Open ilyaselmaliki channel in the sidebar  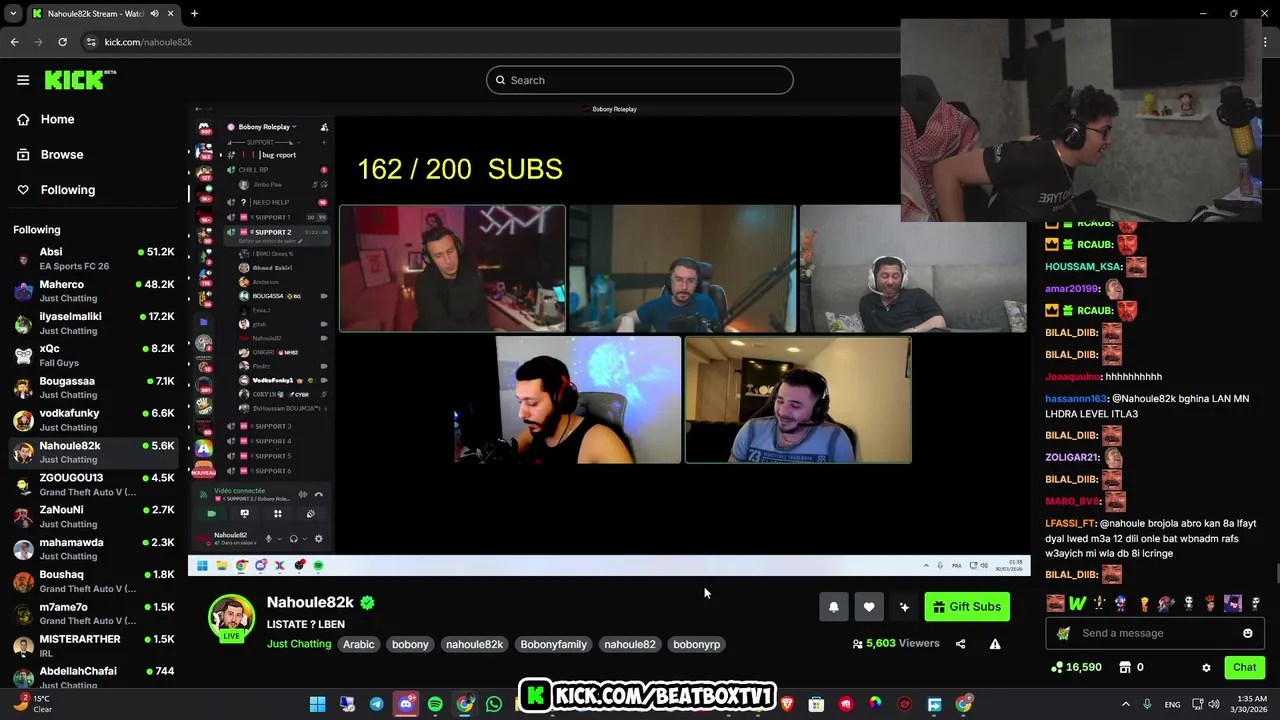click(x=94, y=323)
